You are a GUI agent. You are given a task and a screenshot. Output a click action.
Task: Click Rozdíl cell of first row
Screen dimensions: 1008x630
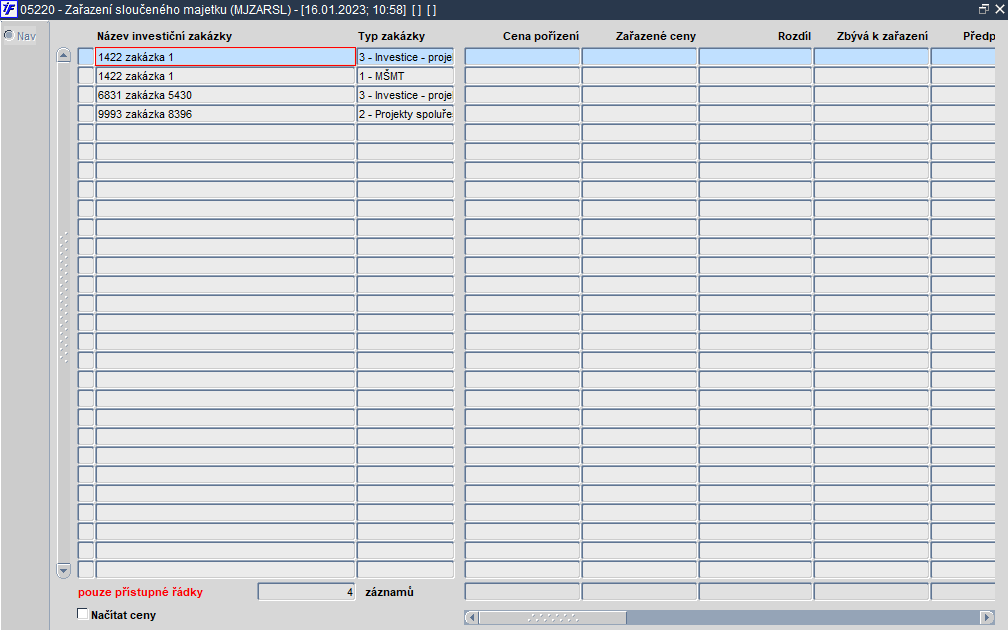[755, 57]
